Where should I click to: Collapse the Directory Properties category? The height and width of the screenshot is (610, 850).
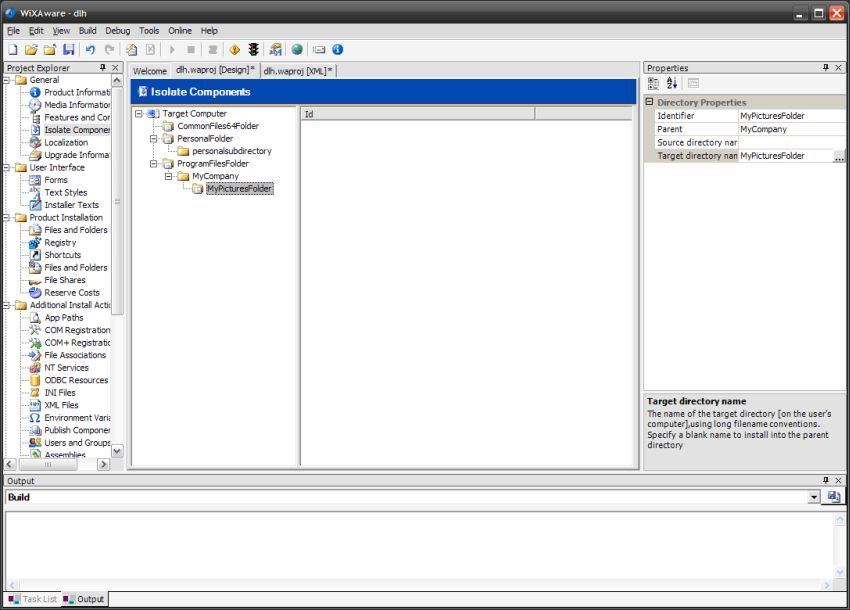click(x=649, y=102)
